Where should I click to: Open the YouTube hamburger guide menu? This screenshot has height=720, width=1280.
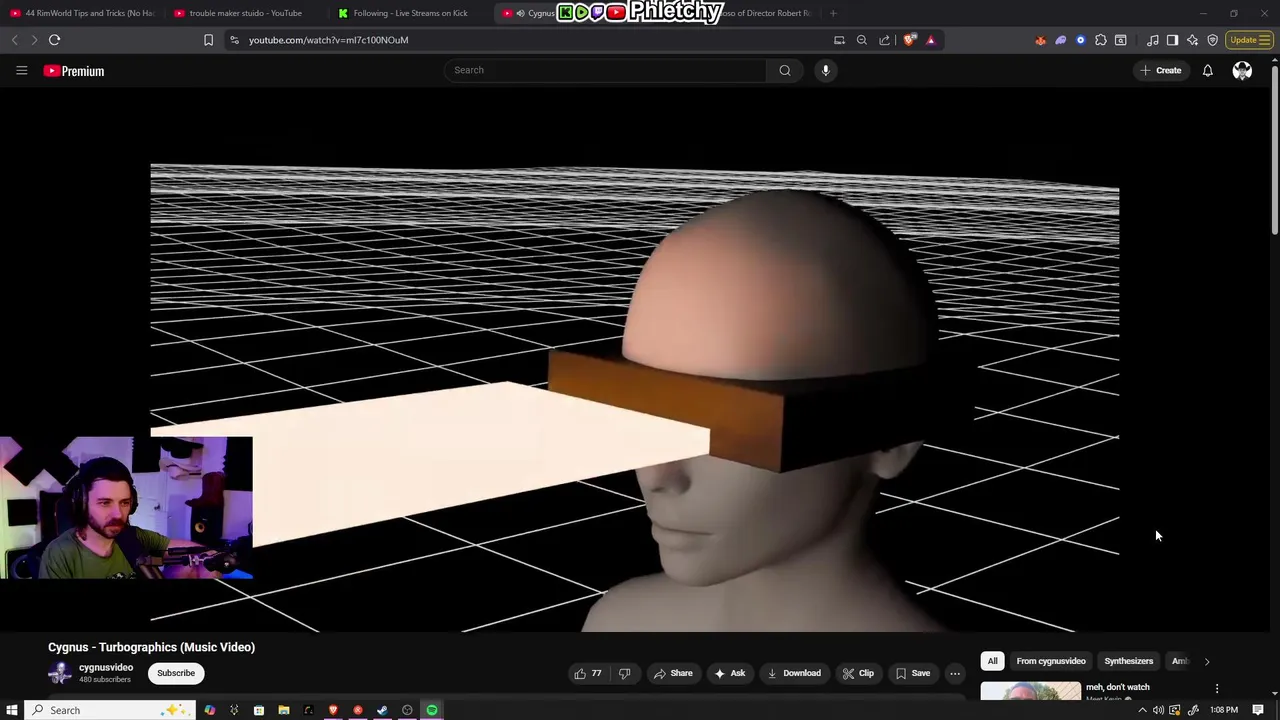21,71
